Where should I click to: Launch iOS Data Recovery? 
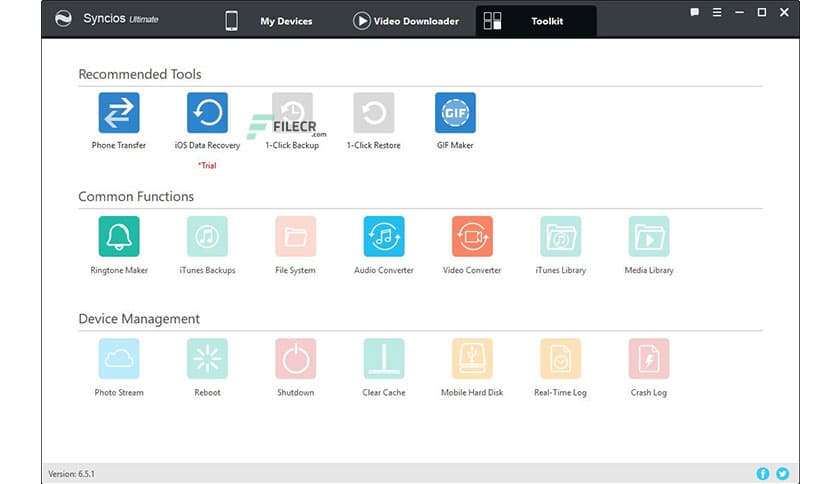tap(207, 112)
